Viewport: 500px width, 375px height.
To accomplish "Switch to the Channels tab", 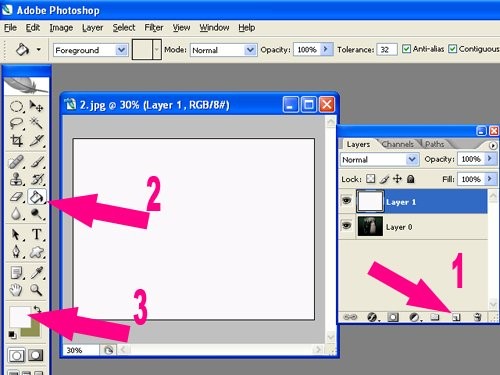I will pos(398,144).
